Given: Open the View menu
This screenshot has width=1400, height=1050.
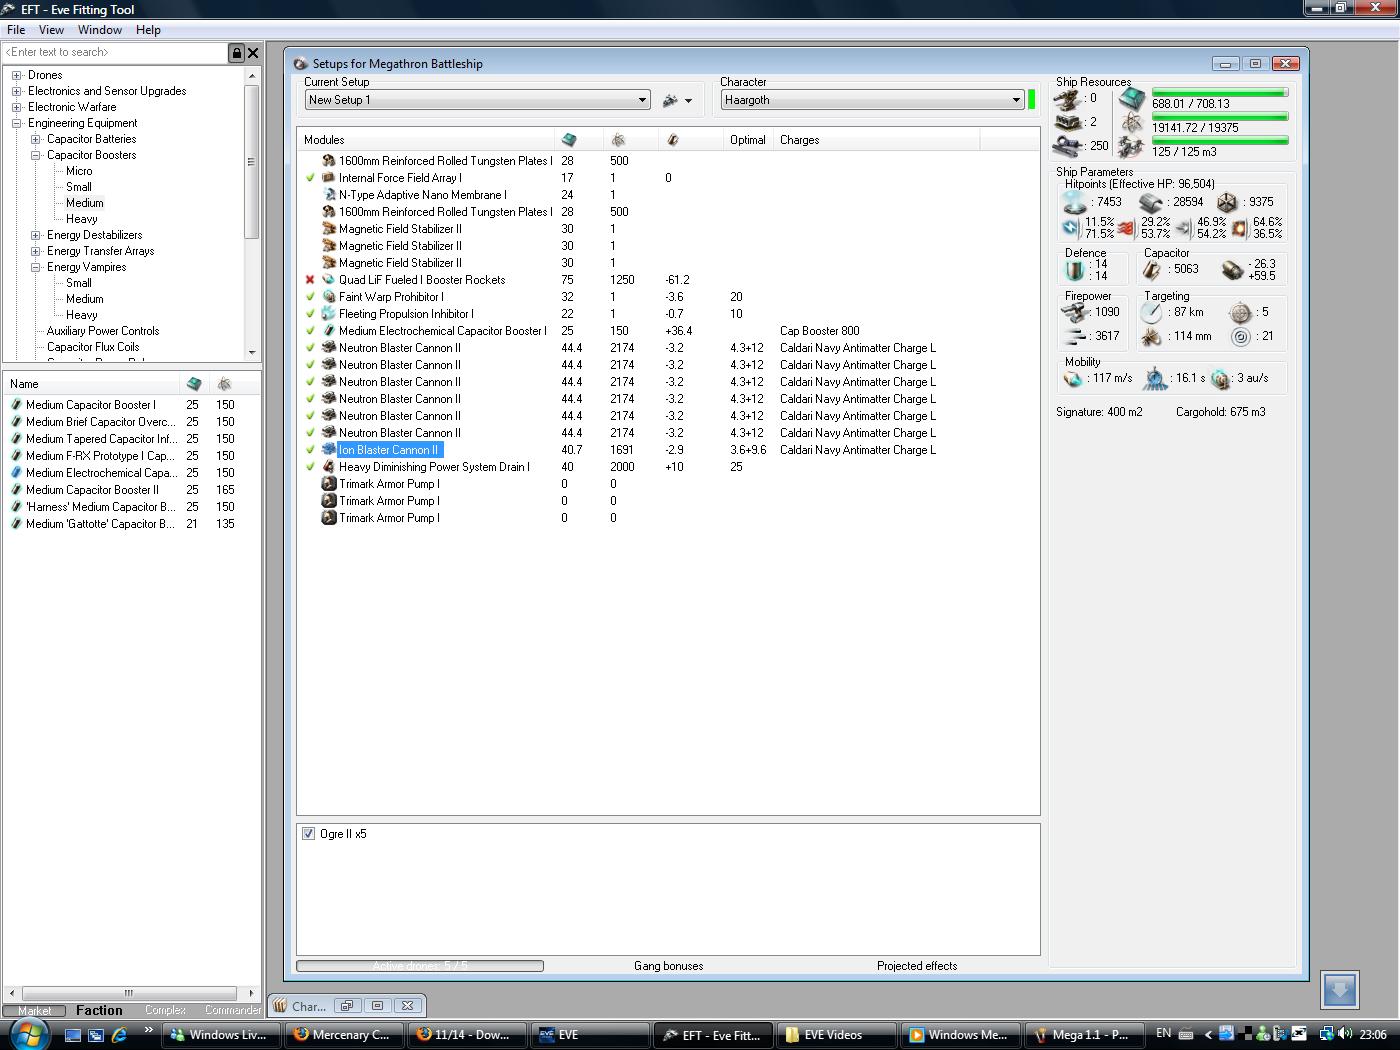Looking at the screenshot, I should point(51,30).
